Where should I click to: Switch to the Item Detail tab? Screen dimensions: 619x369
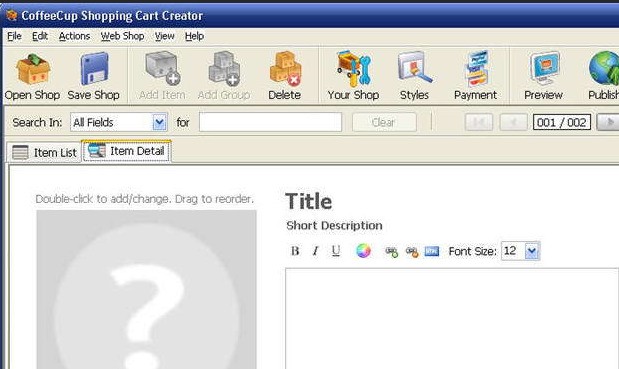click(x=126, y=151)
